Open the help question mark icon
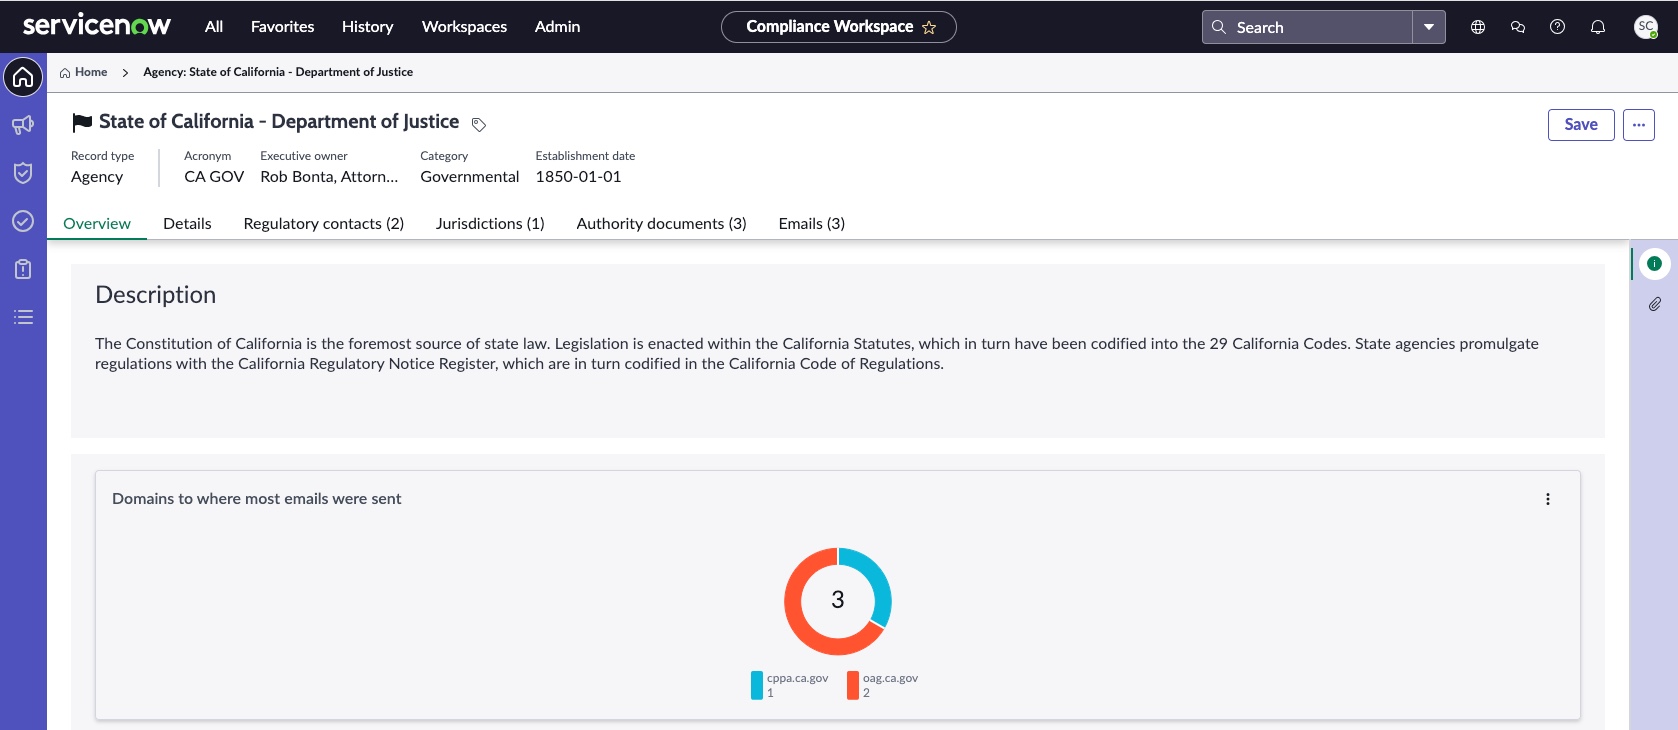The width and height of the screenshot is (1678, 730). pos(1557,27)
